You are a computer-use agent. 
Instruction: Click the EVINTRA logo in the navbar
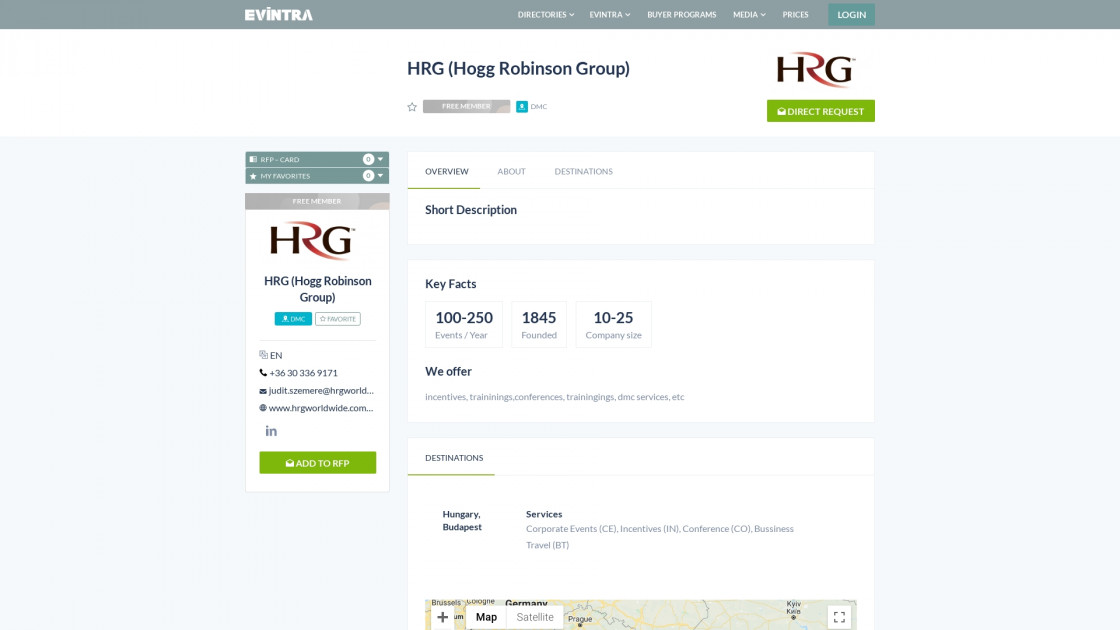coord(278,14)
